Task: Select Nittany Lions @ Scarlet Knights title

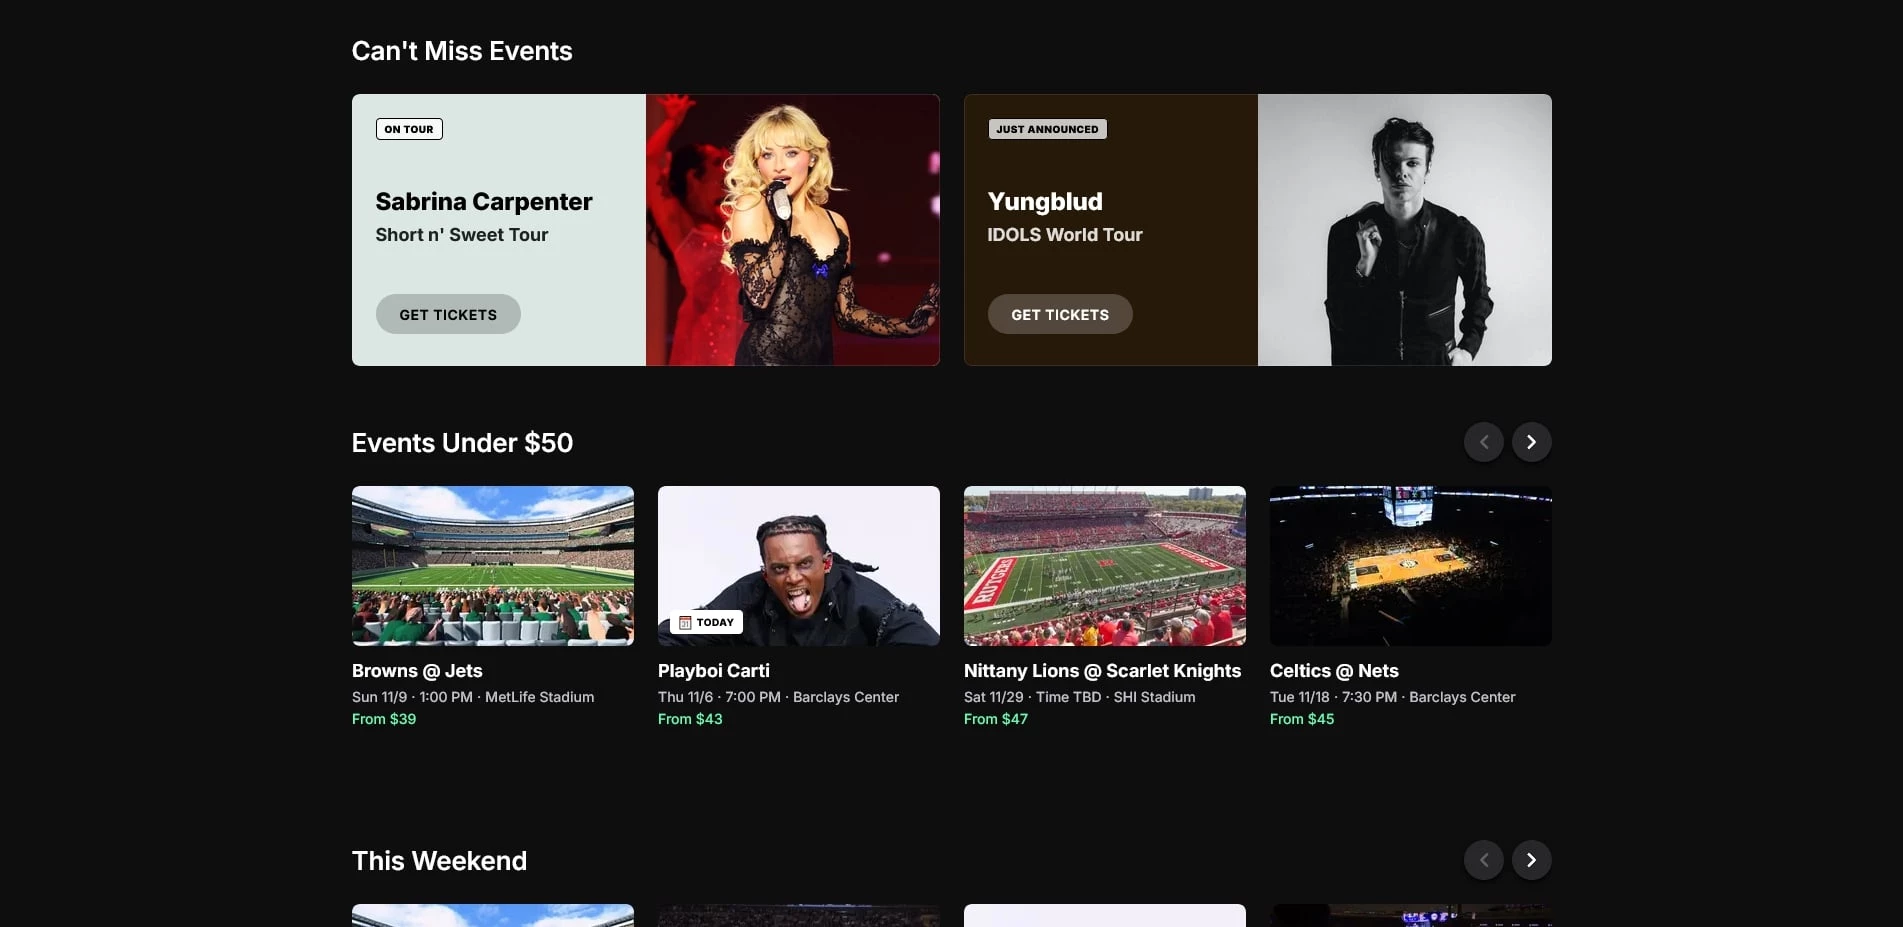Action: pos(1102,671)
